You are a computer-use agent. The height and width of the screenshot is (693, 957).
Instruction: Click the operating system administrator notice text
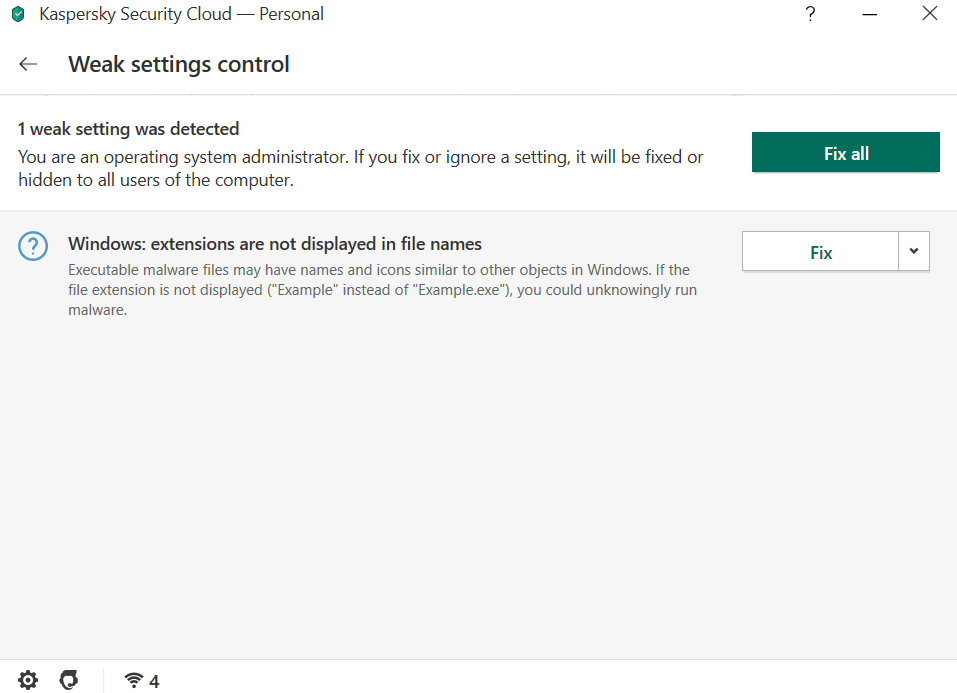360,169
